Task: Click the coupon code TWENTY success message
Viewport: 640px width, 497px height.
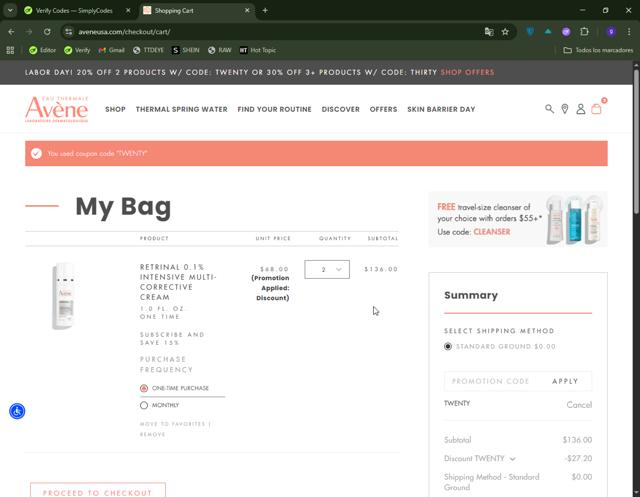Action: point(97,153)
